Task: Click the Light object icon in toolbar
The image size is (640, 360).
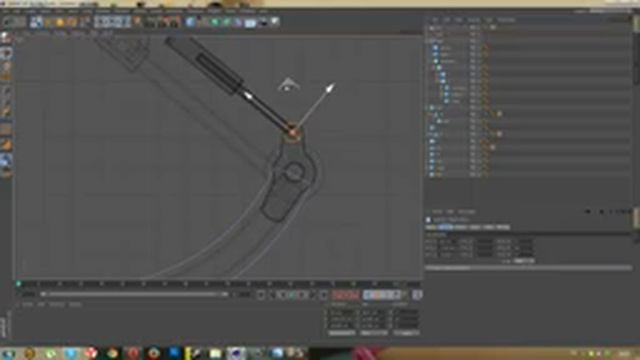Action: pyautogui.click(x=275, y=22)
